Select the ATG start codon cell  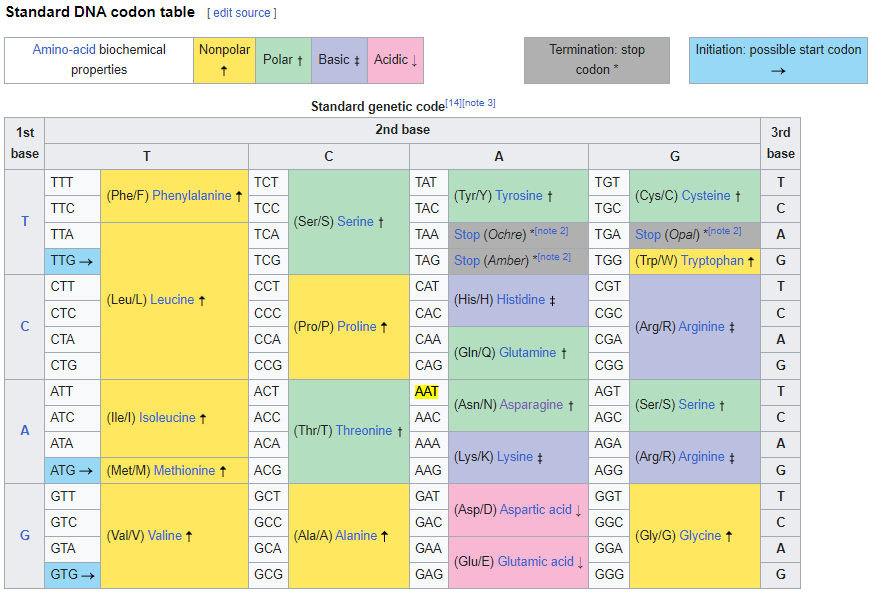pos(73,470)
